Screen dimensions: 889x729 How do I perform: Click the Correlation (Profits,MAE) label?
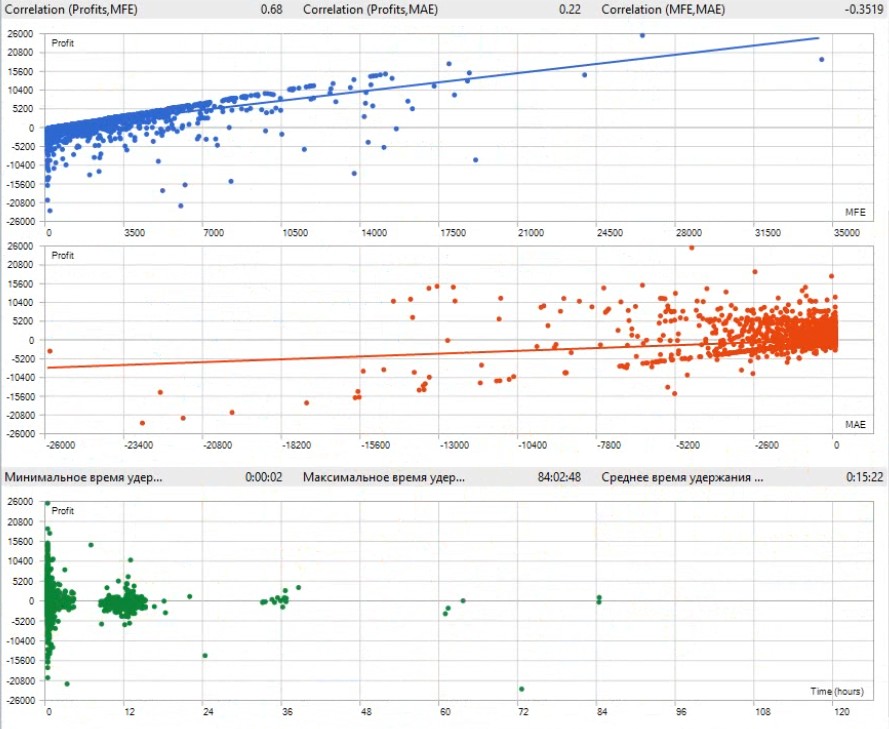[368, 9]
